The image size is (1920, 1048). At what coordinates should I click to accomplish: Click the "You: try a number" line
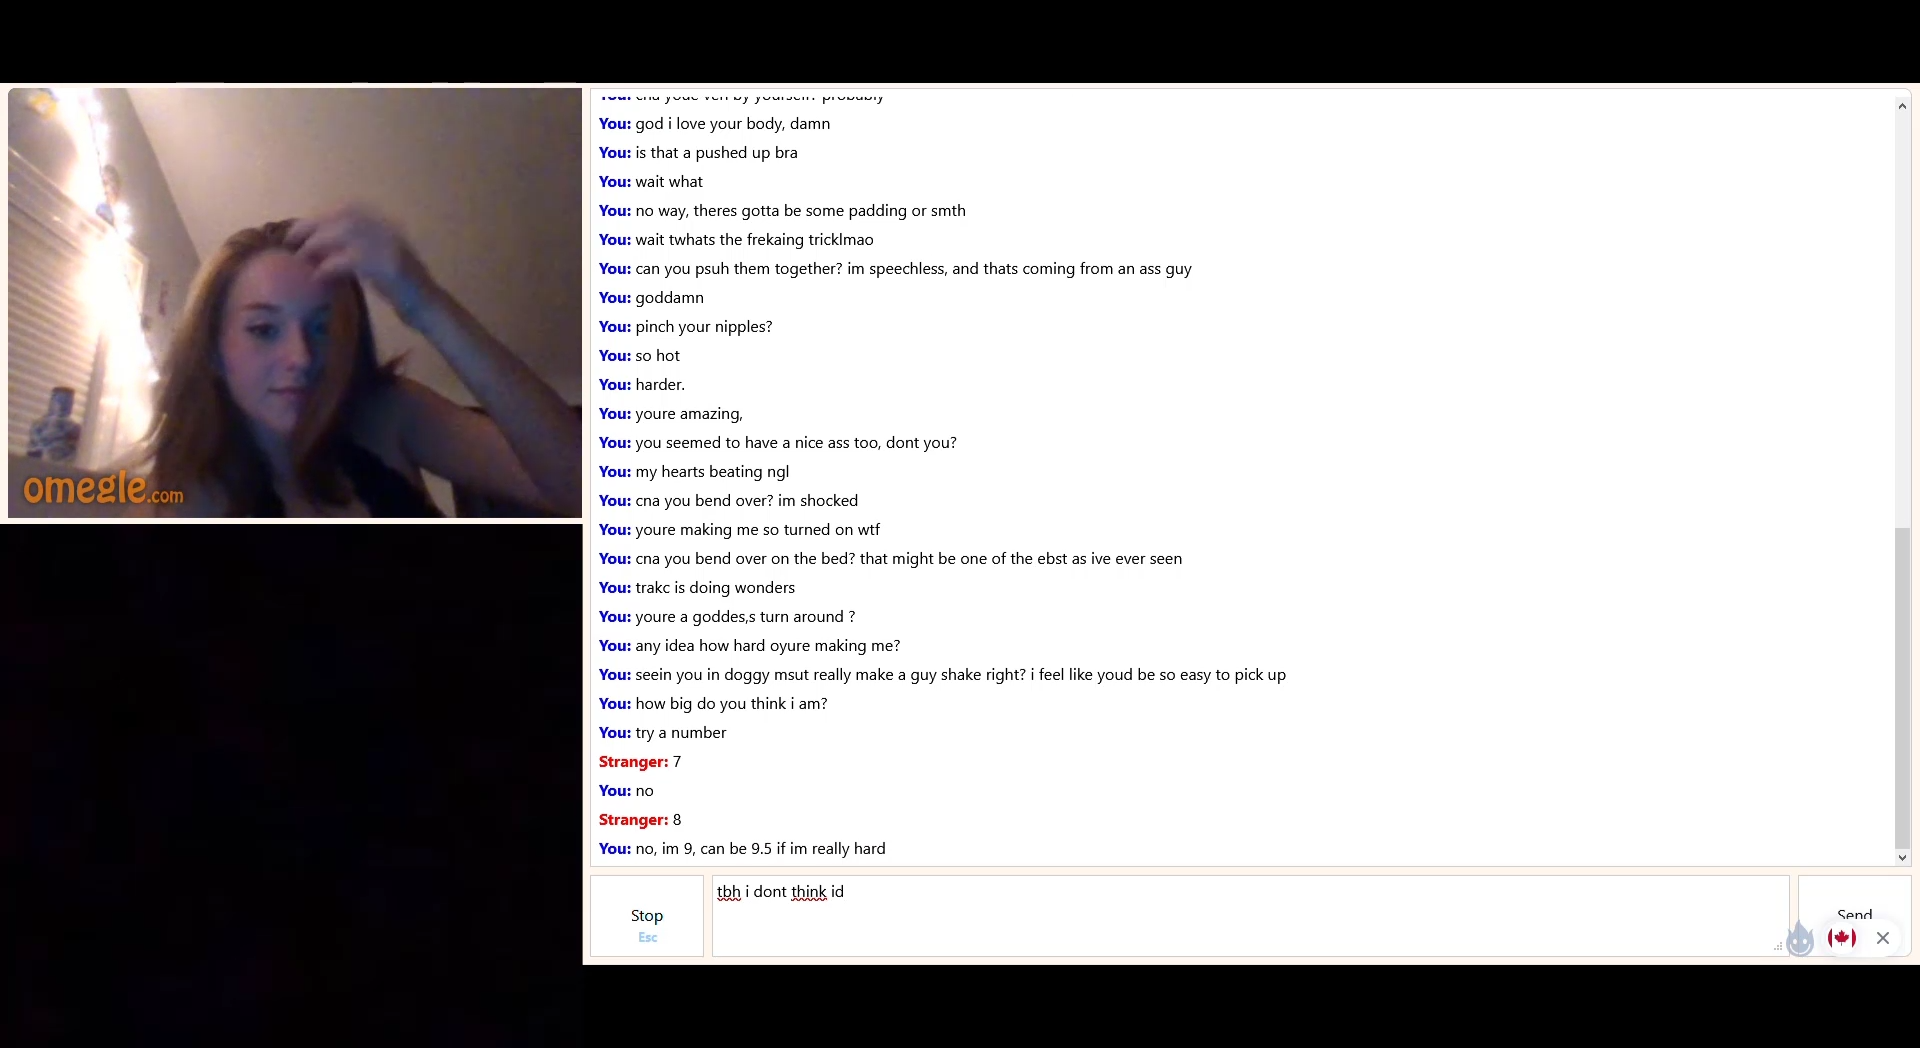point(663,733)
